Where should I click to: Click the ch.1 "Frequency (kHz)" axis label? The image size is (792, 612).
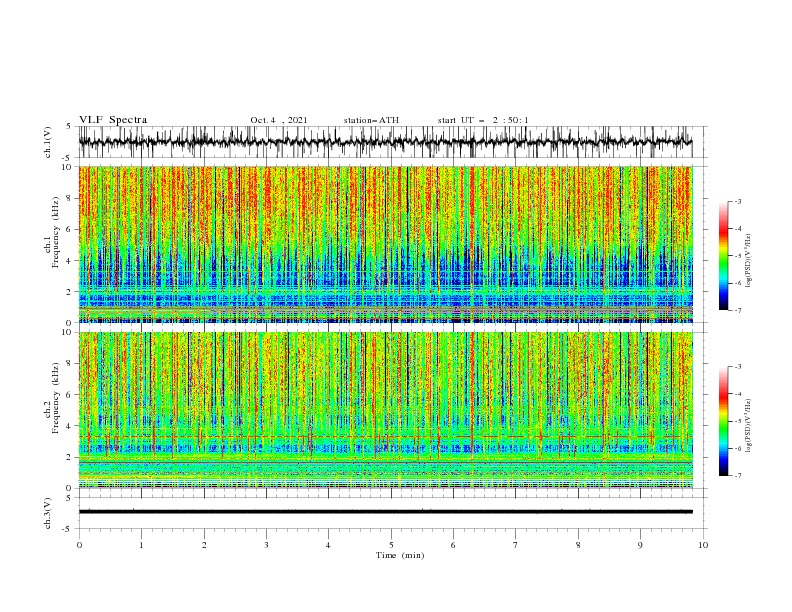tap(56, 233)
